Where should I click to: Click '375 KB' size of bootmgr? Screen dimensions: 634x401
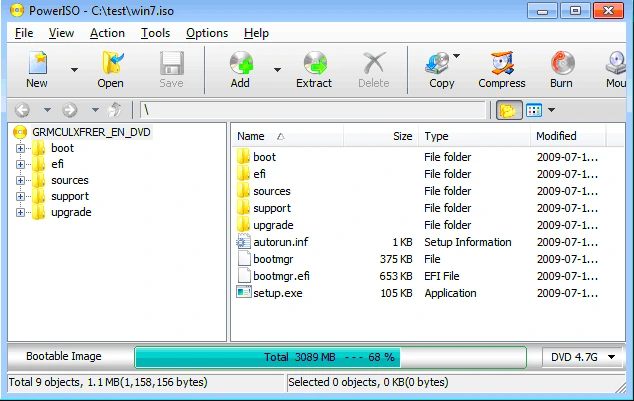396,259
